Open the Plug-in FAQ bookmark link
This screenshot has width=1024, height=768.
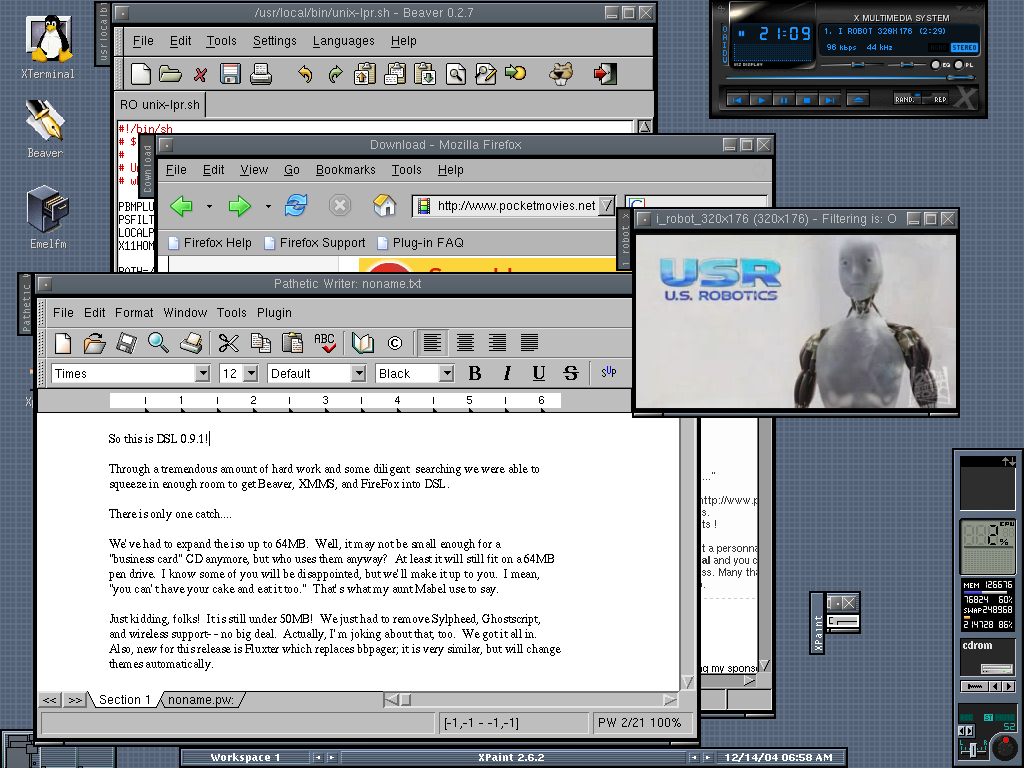tap(421, 243)
